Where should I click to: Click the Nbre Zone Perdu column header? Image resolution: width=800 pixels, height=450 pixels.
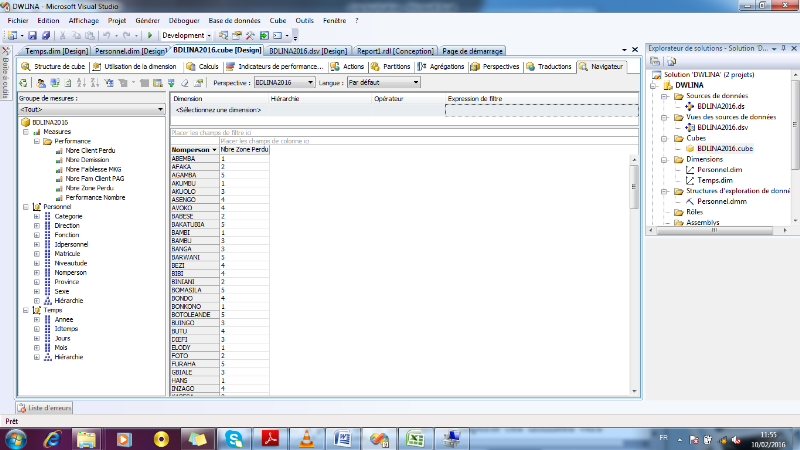pyautogui.click(x=244, y=150)
